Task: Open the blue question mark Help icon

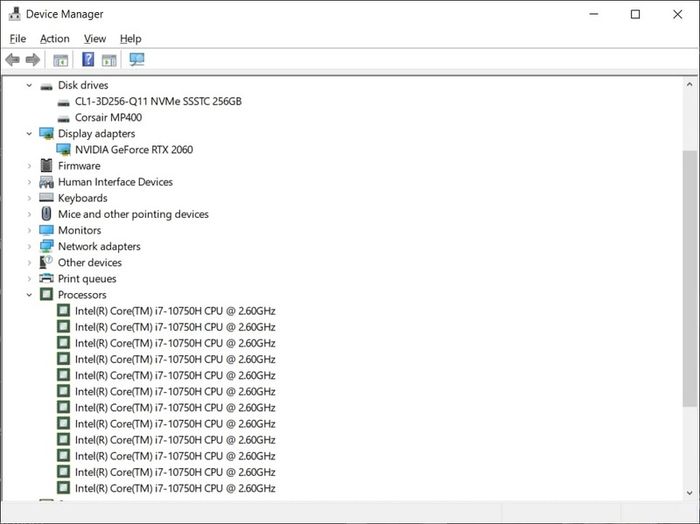Action: pos(88,59)
